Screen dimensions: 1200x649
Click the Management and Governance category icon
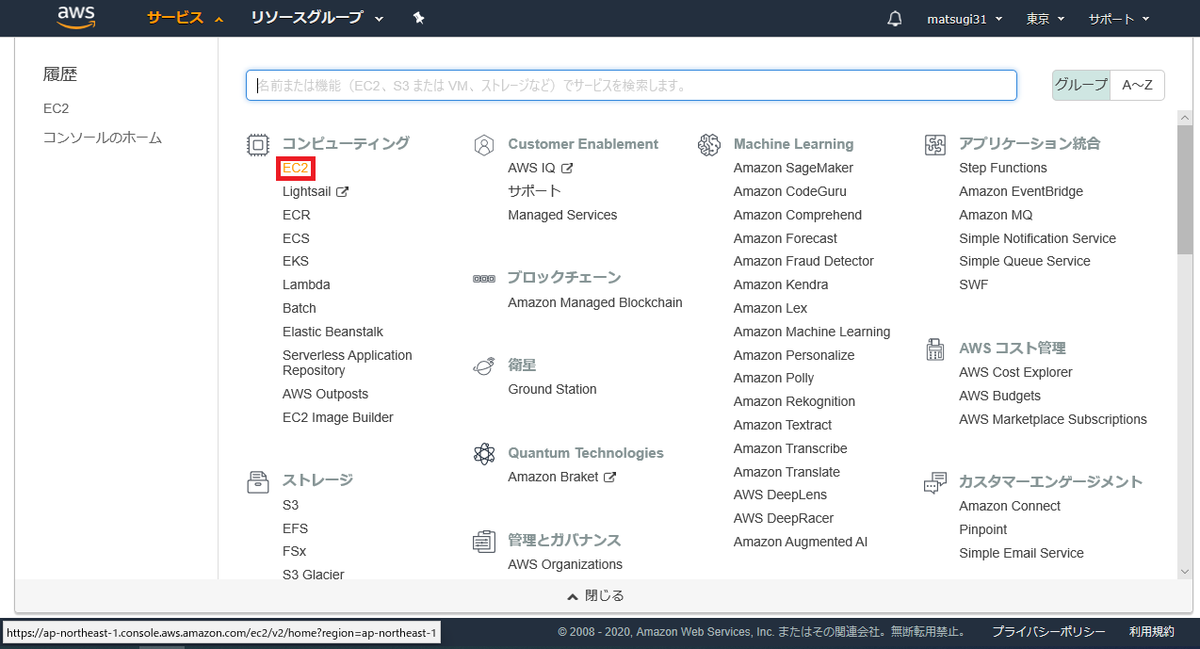point(484,541)
